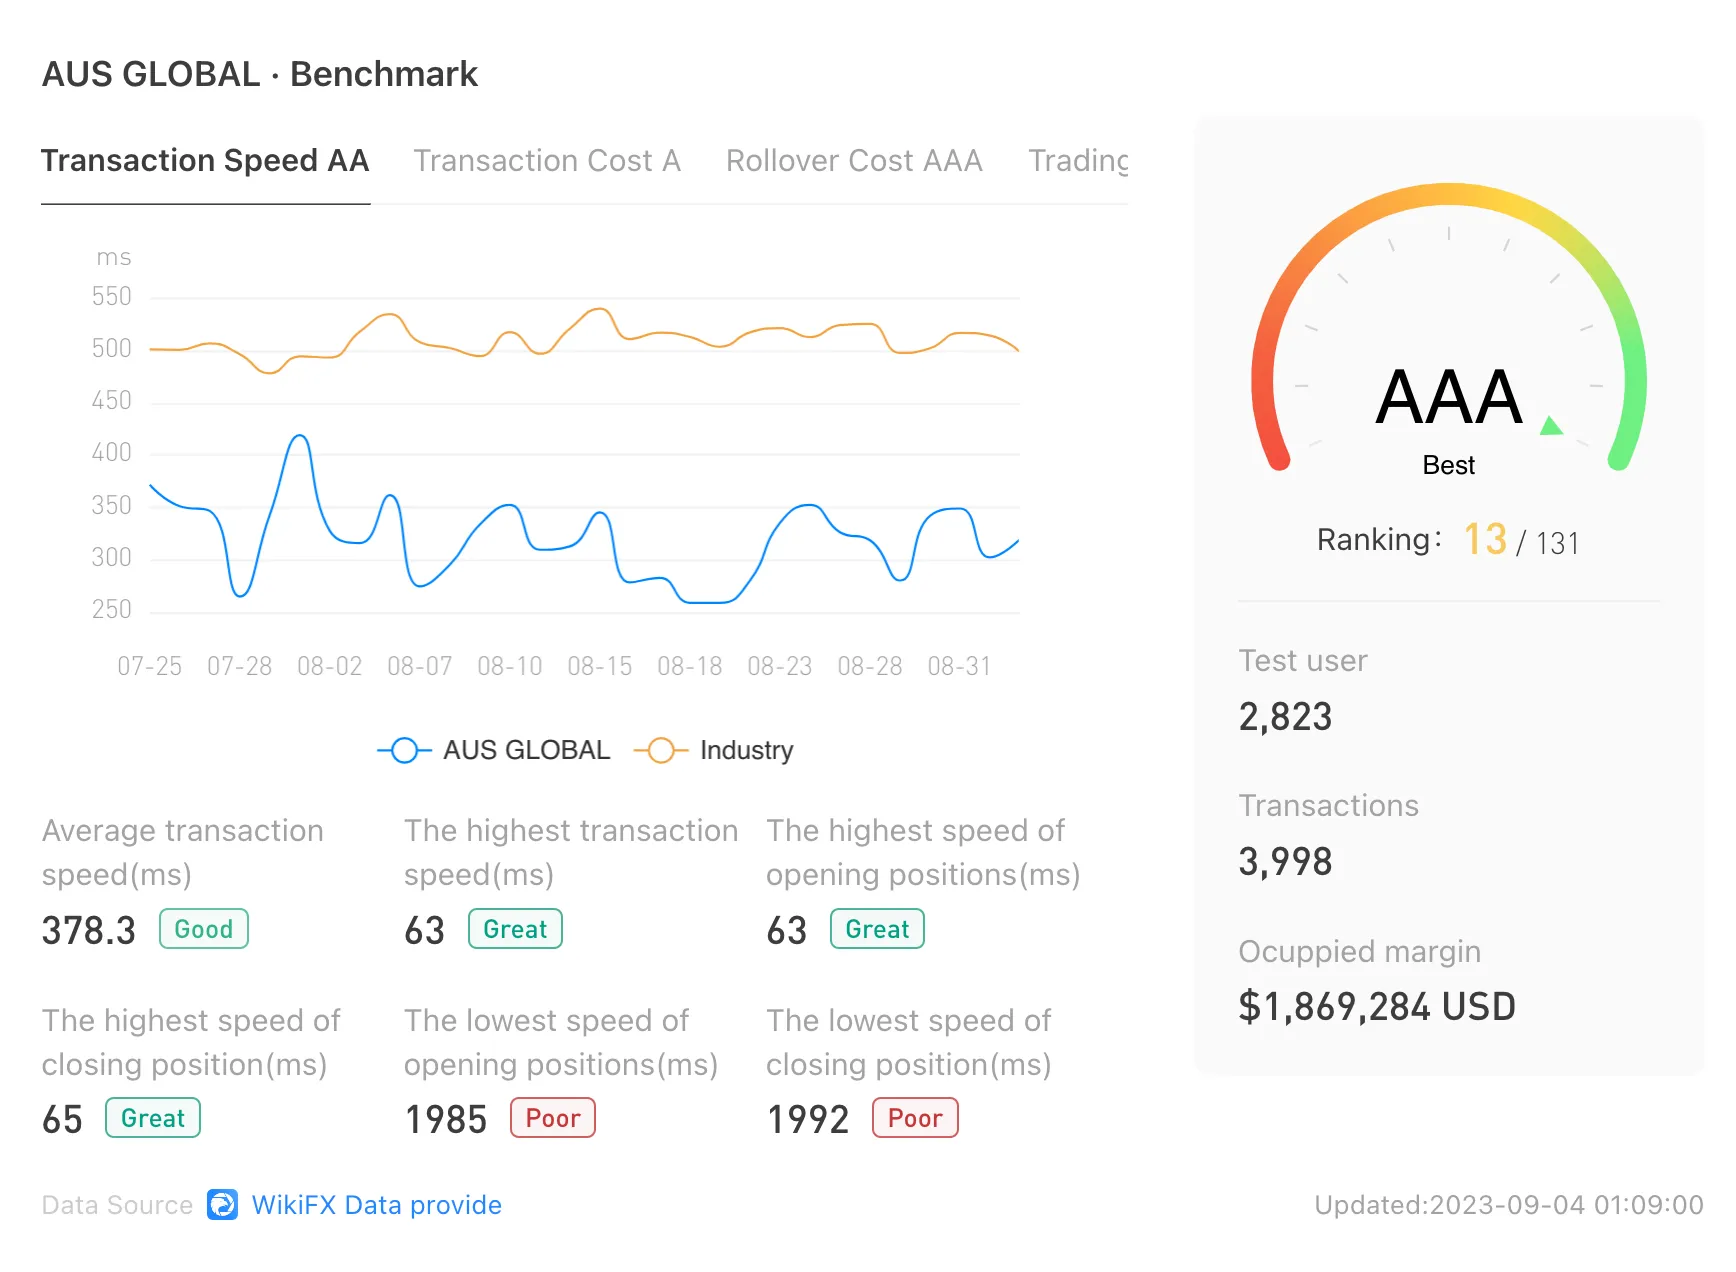The width and height of the screenshot is (1736, 1272).
Task: Click the green triangle gauge indicator
Action: (1551, 425)
